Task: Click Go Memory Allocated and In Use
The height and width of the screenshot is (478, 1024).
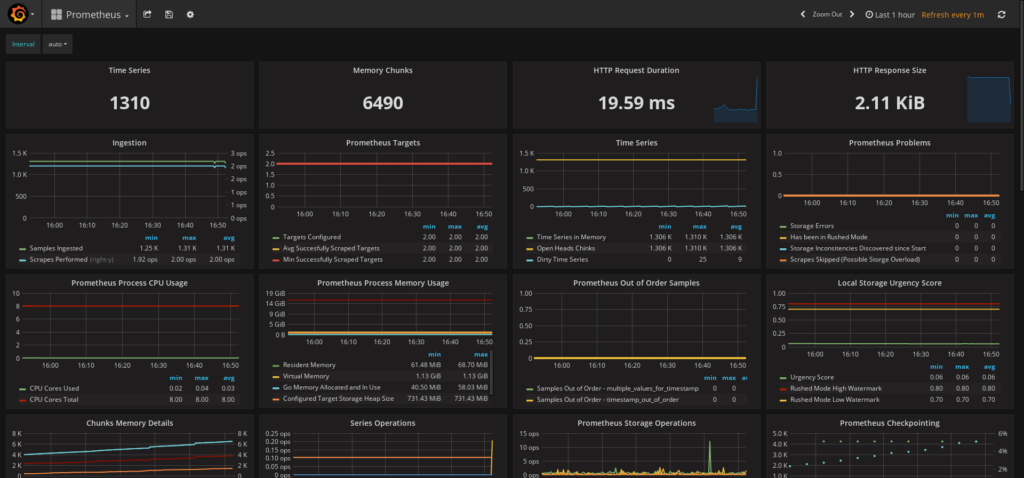Action: pyautogui.click(x=331, y=387)
